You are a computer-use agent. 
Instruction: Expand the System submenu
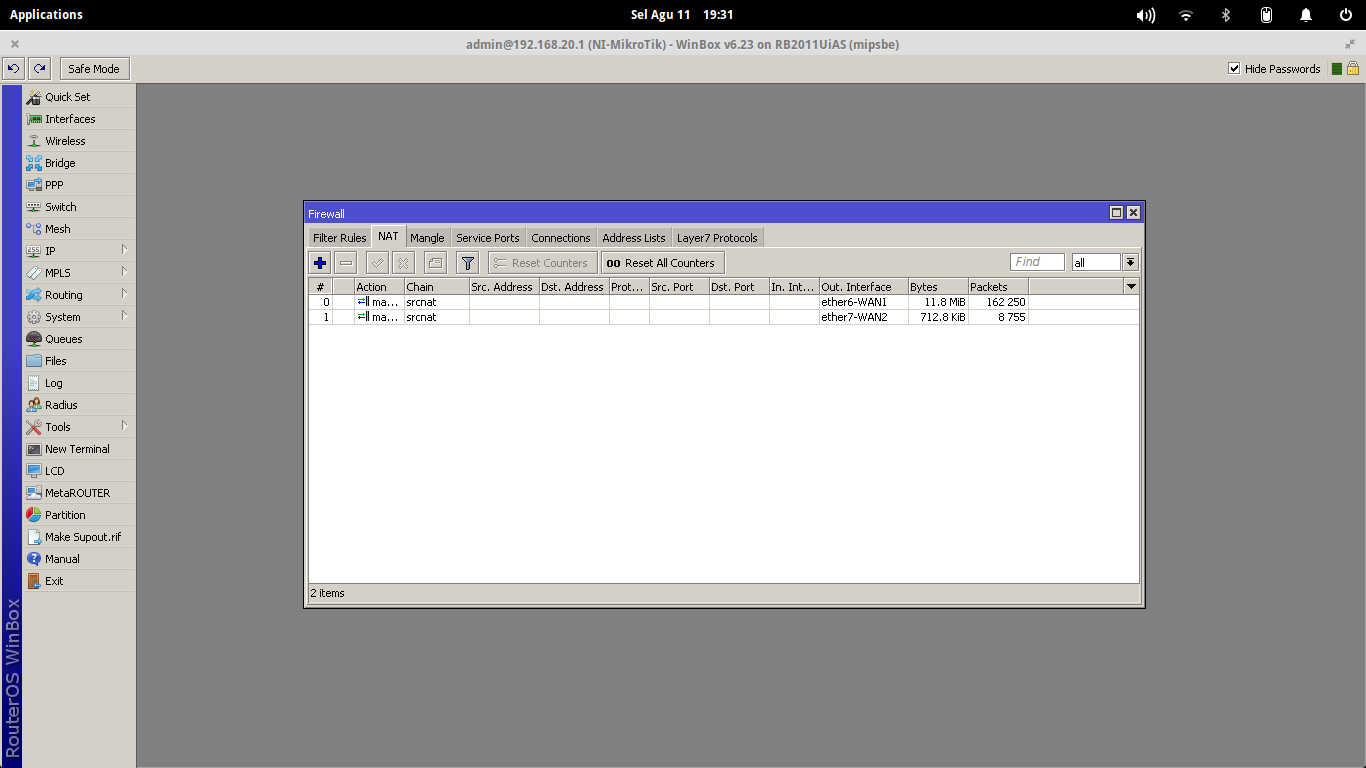[79, 317]
